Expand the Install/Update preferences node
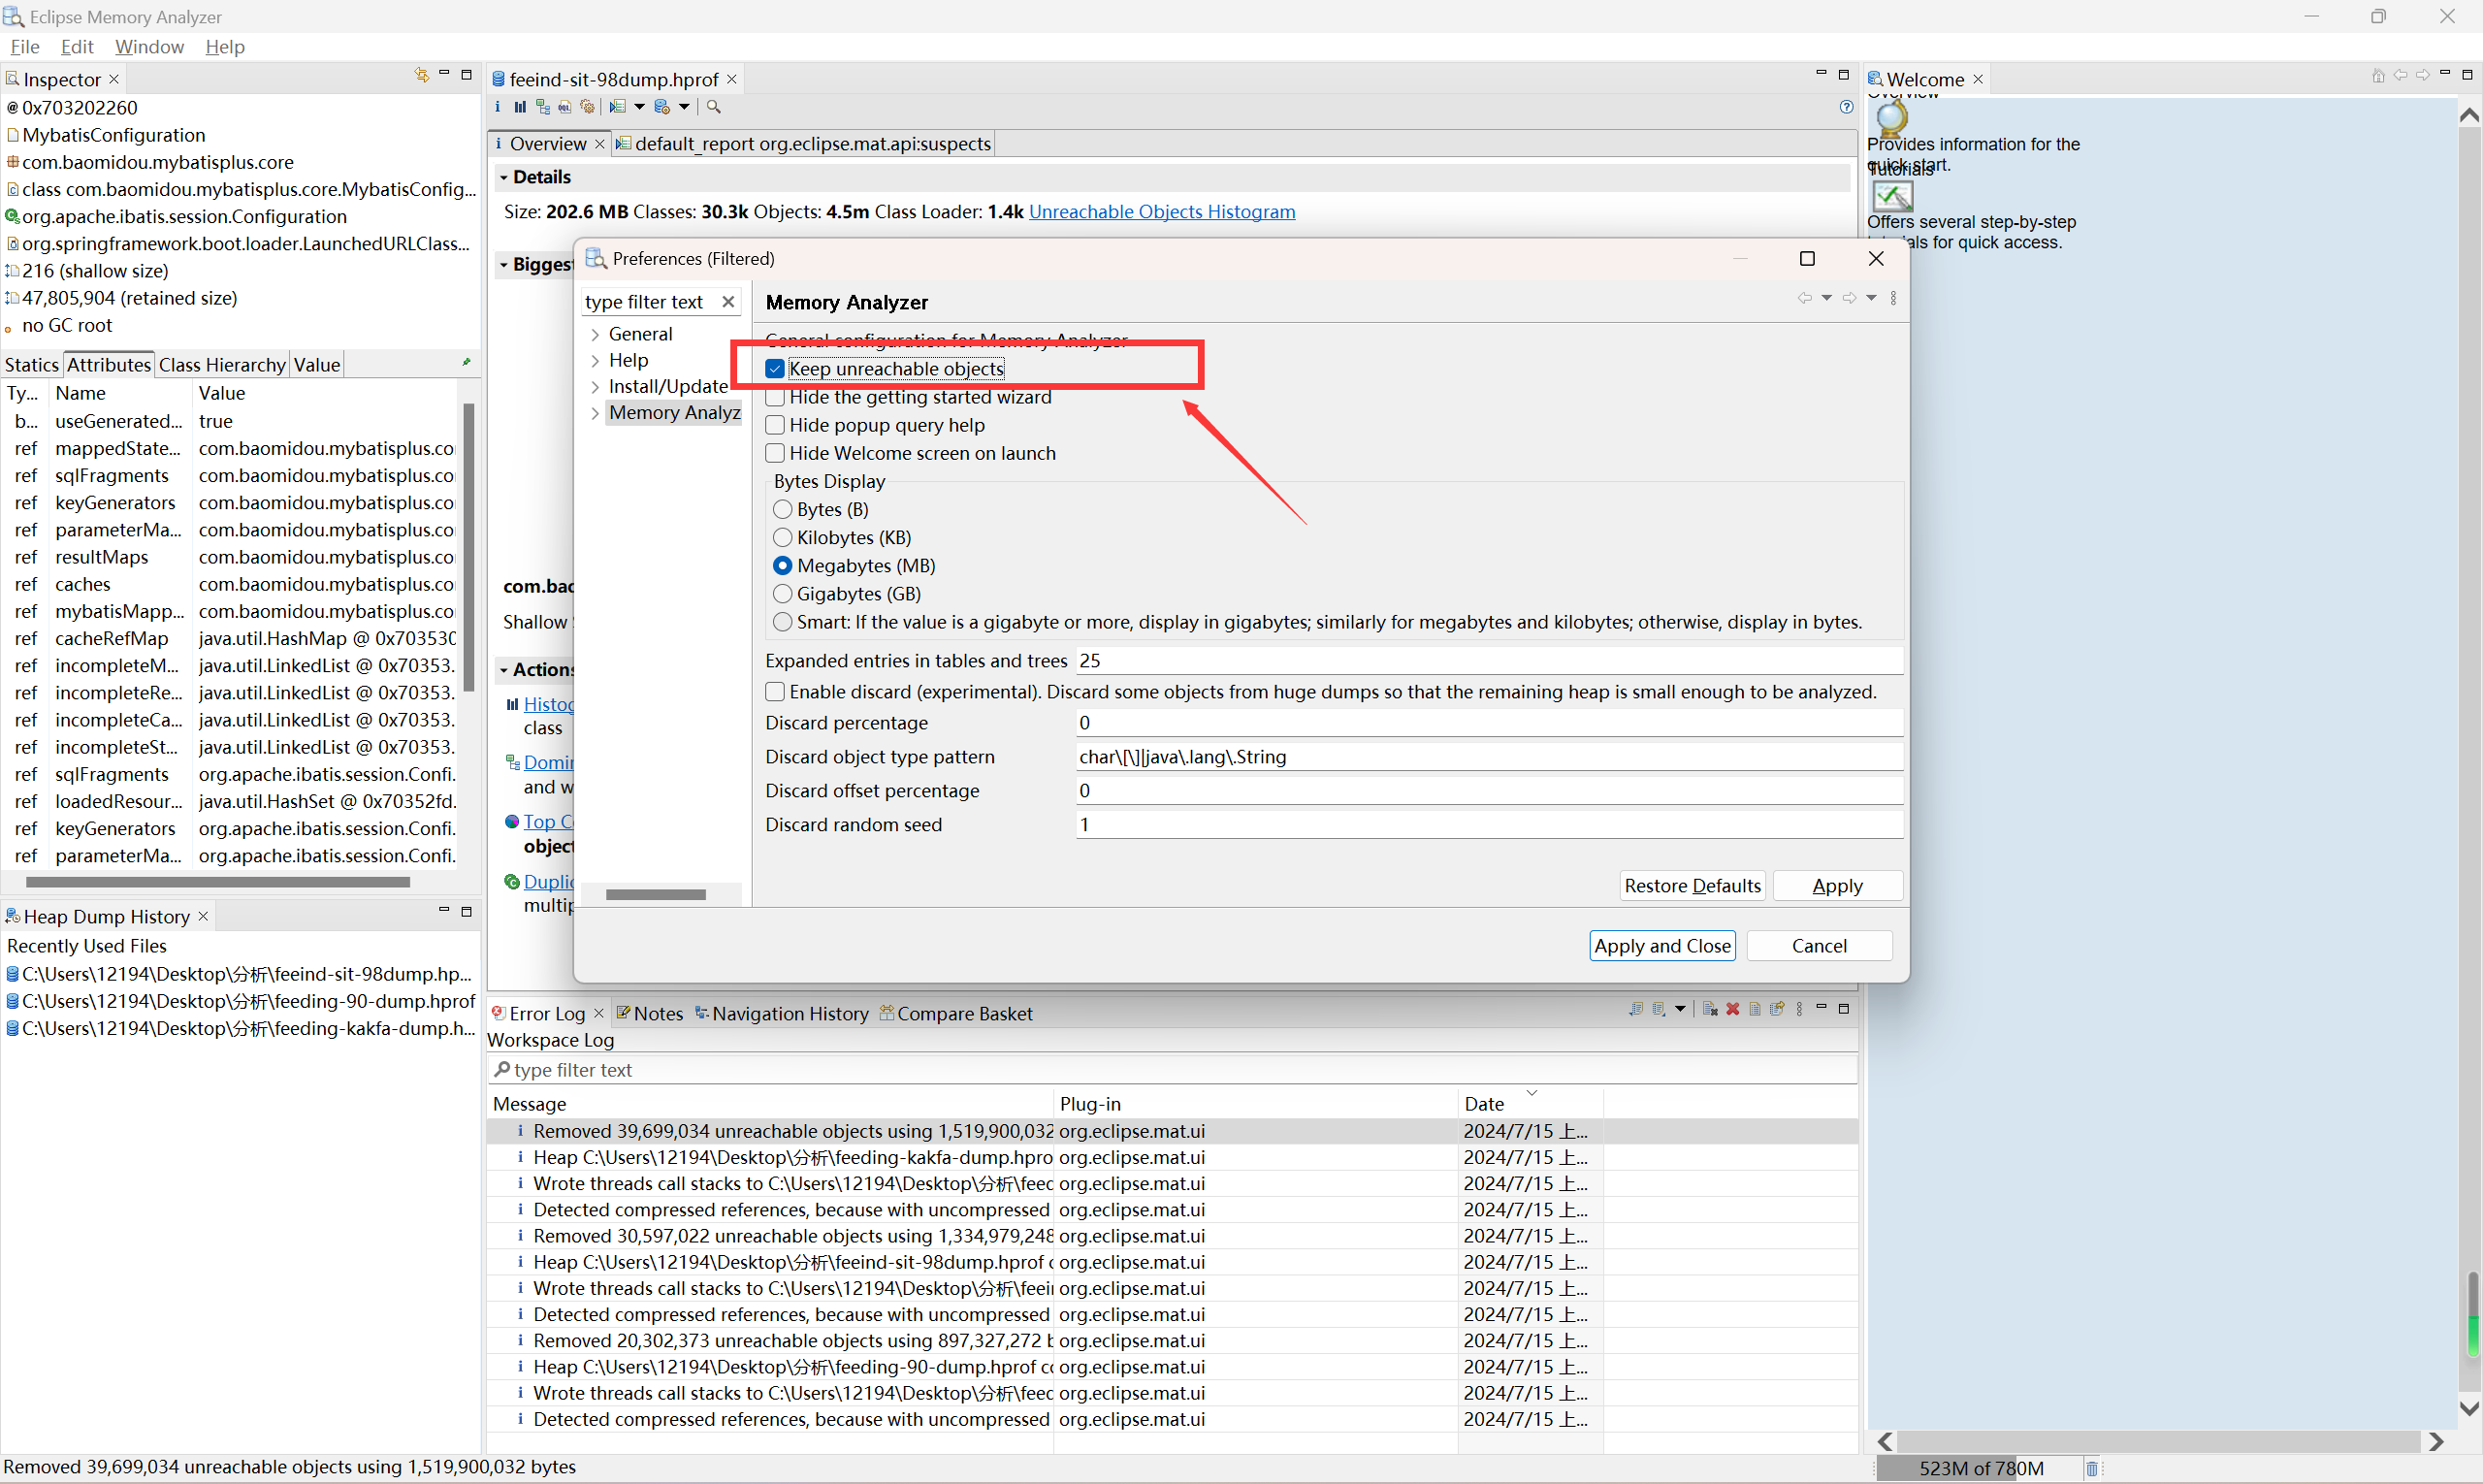The image size is (2483, 1484). 595,386
